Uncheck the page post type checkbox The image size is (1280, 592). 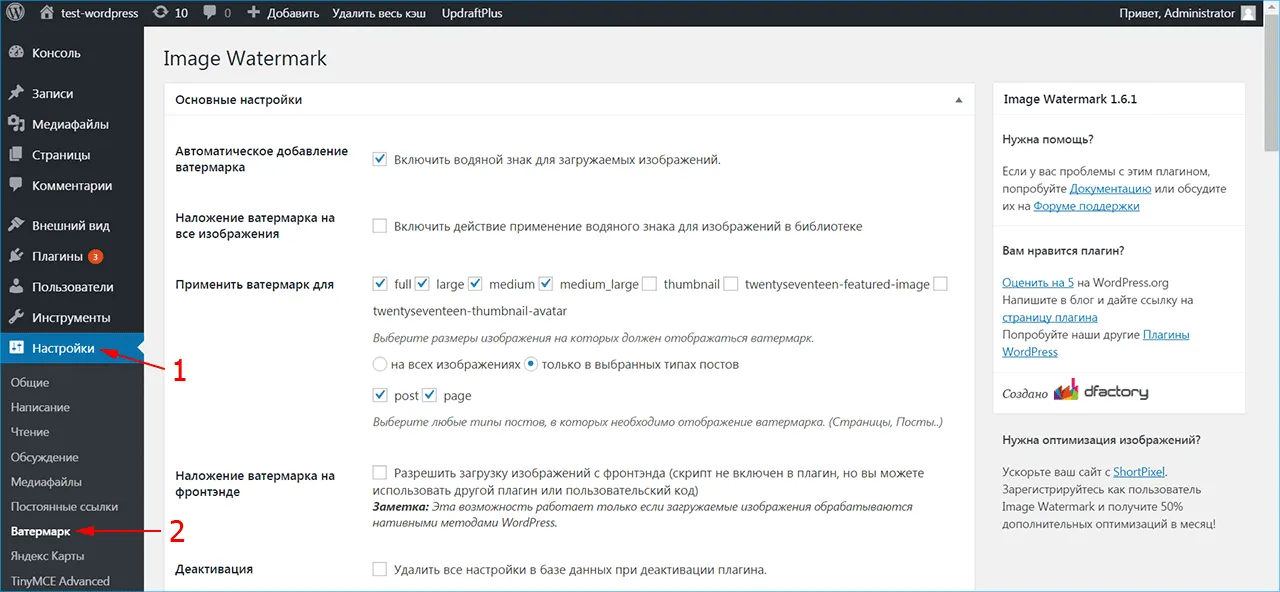click(x=430, y=395)
